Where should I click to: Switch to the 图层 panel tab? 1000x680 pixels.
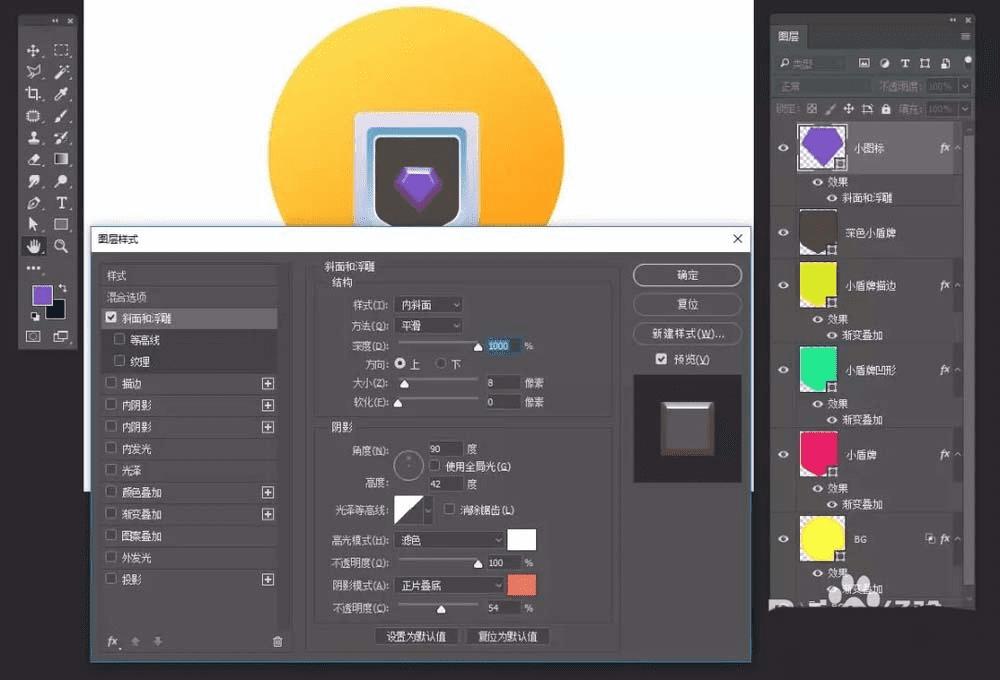[x=788, y=36]
